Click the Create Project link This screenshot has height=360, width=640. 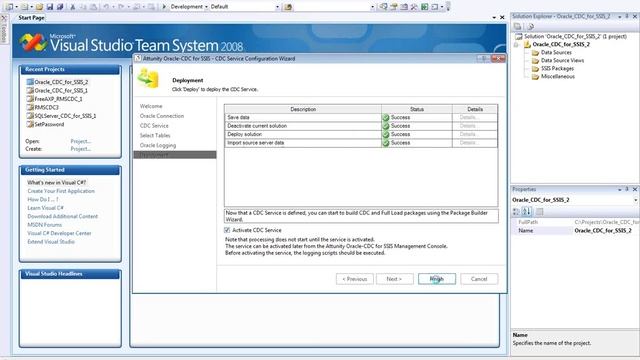tap(80, 149)
